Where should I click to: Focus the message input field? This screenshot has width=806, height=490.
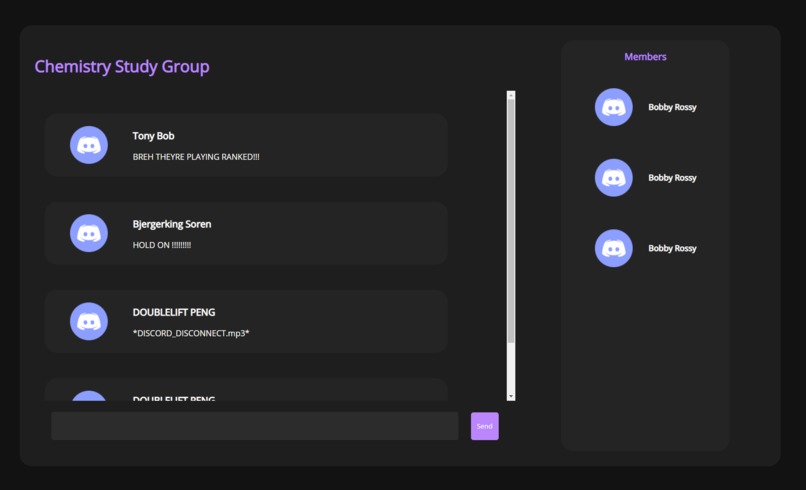point(254,426)
